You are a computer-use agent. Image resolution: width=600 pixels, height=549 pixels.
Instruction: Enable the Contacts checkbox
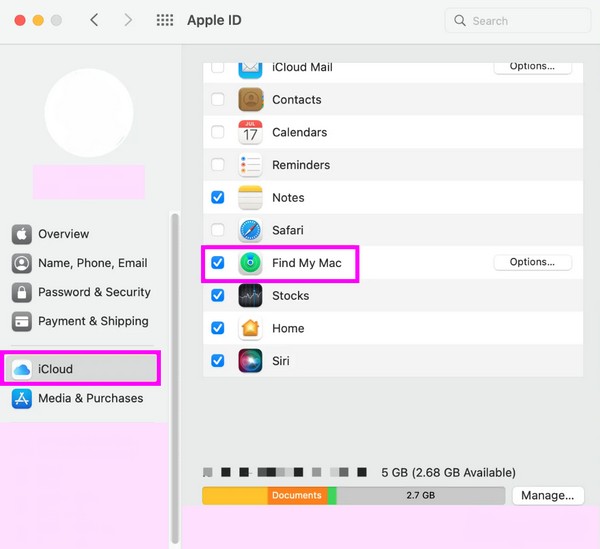coord(218,99)
